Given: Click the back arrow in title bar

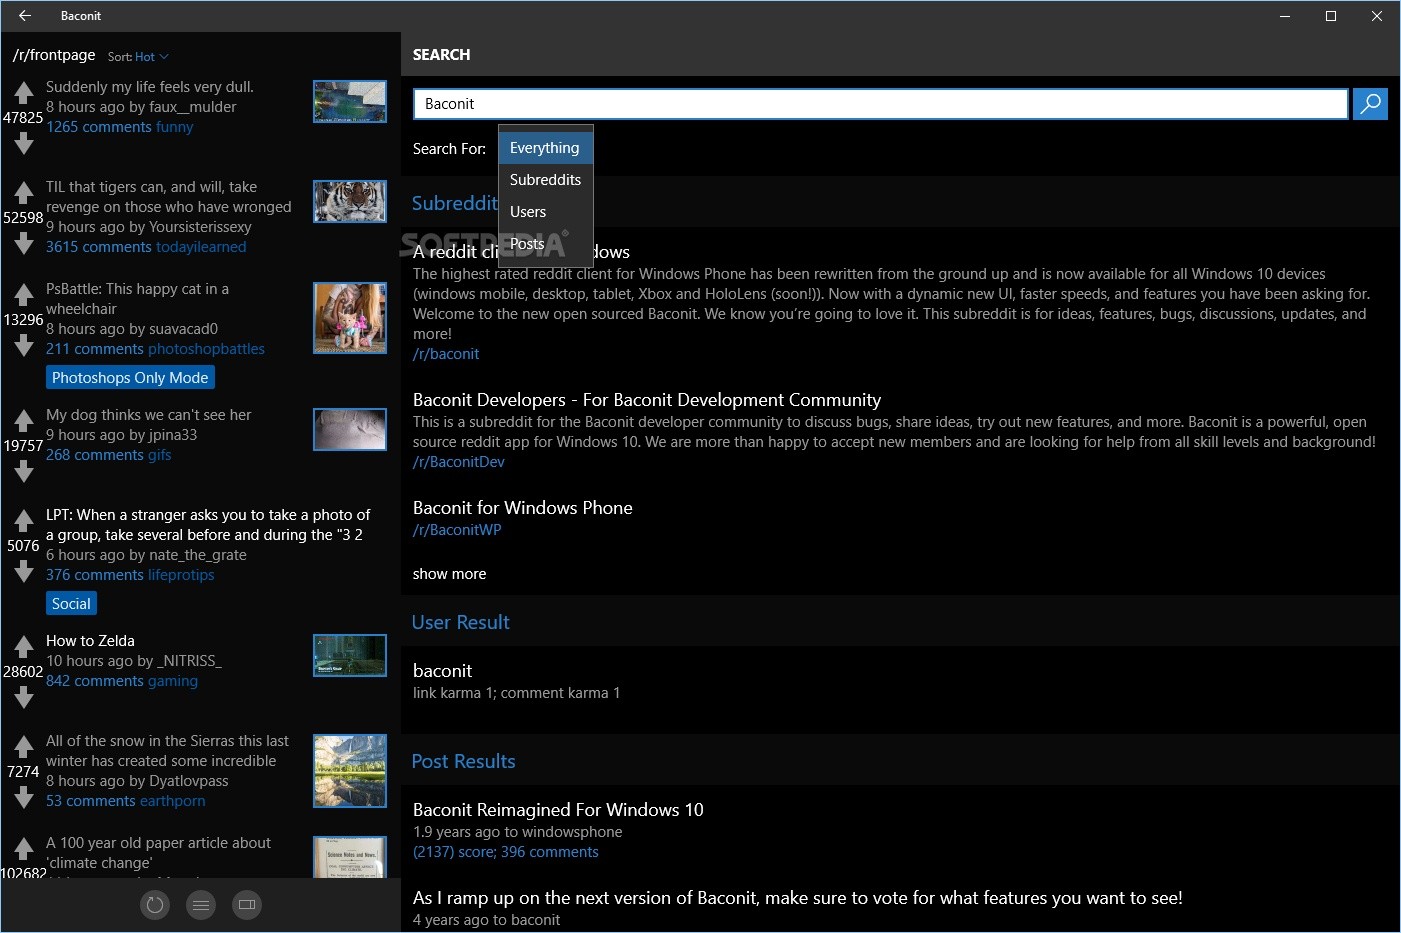Looking at the screenshot, I should (25, 16).
